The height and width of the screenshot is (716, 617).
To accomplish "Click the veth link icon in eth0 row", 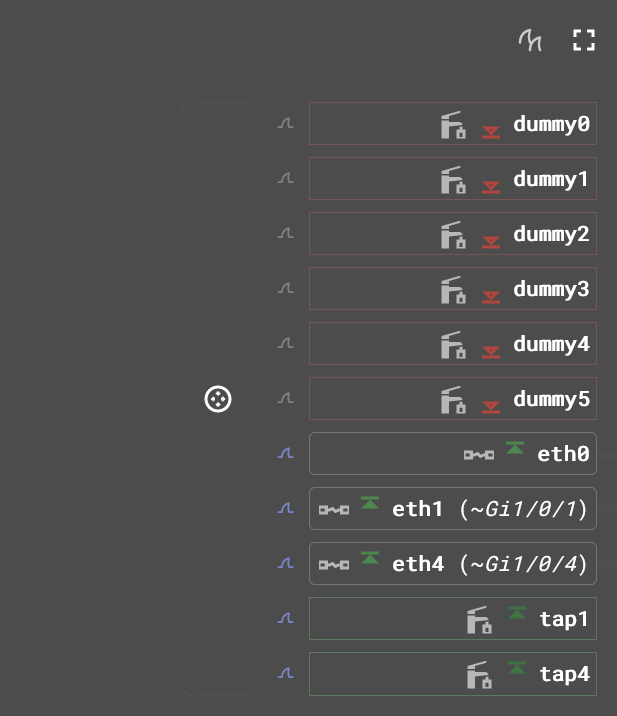I will pos(479,455).
